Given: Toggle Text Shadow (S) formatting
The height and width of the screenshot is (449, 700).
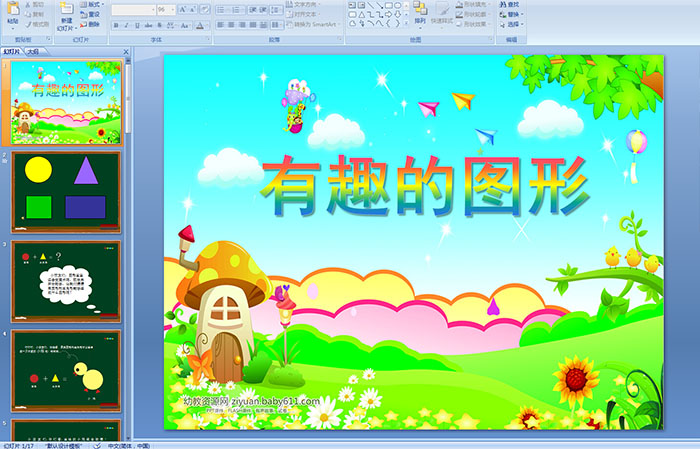Looking at the screenshot, I should pyautogui.click(x=160, y=25).
